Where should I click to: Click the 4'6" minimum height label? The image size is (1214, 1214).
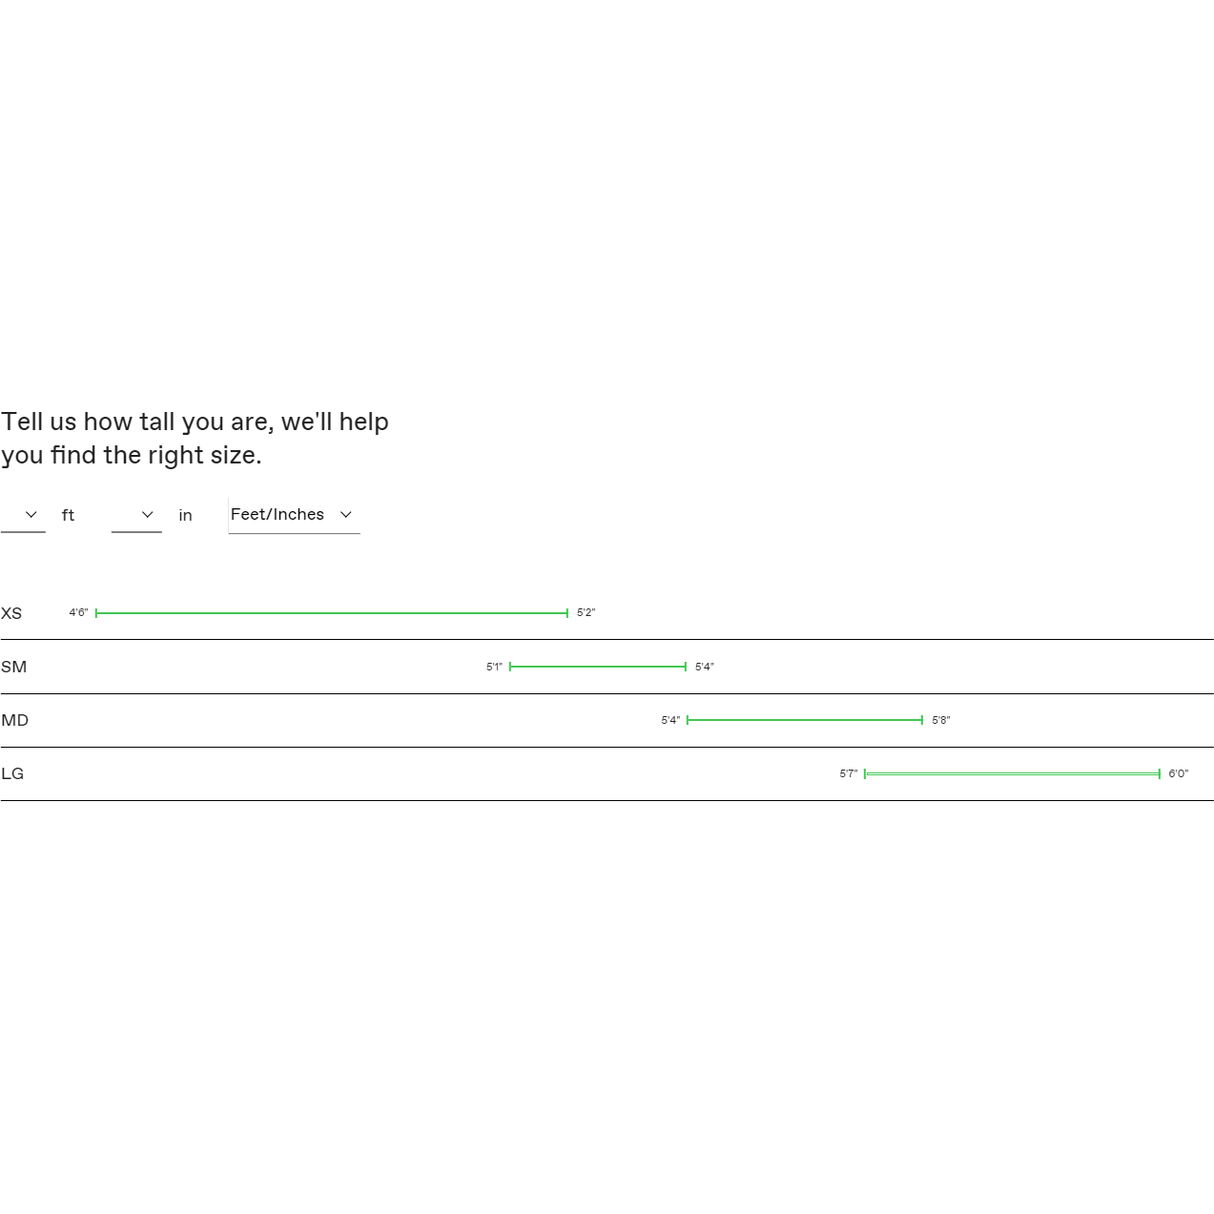(79, 613)
